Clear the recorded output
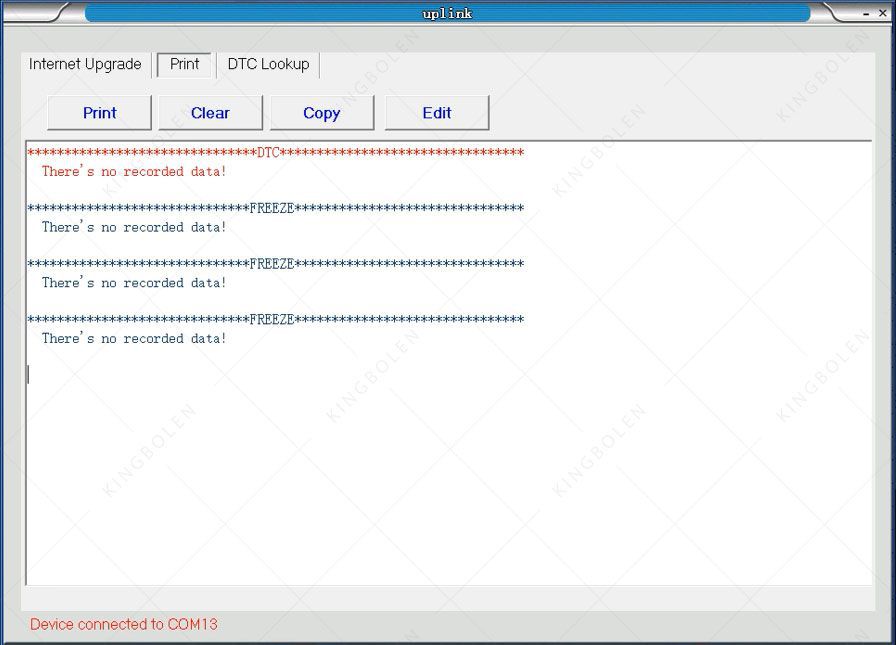The height and width of the screenshot is (645, 896). pyautogui.click(x=210, y=113)
